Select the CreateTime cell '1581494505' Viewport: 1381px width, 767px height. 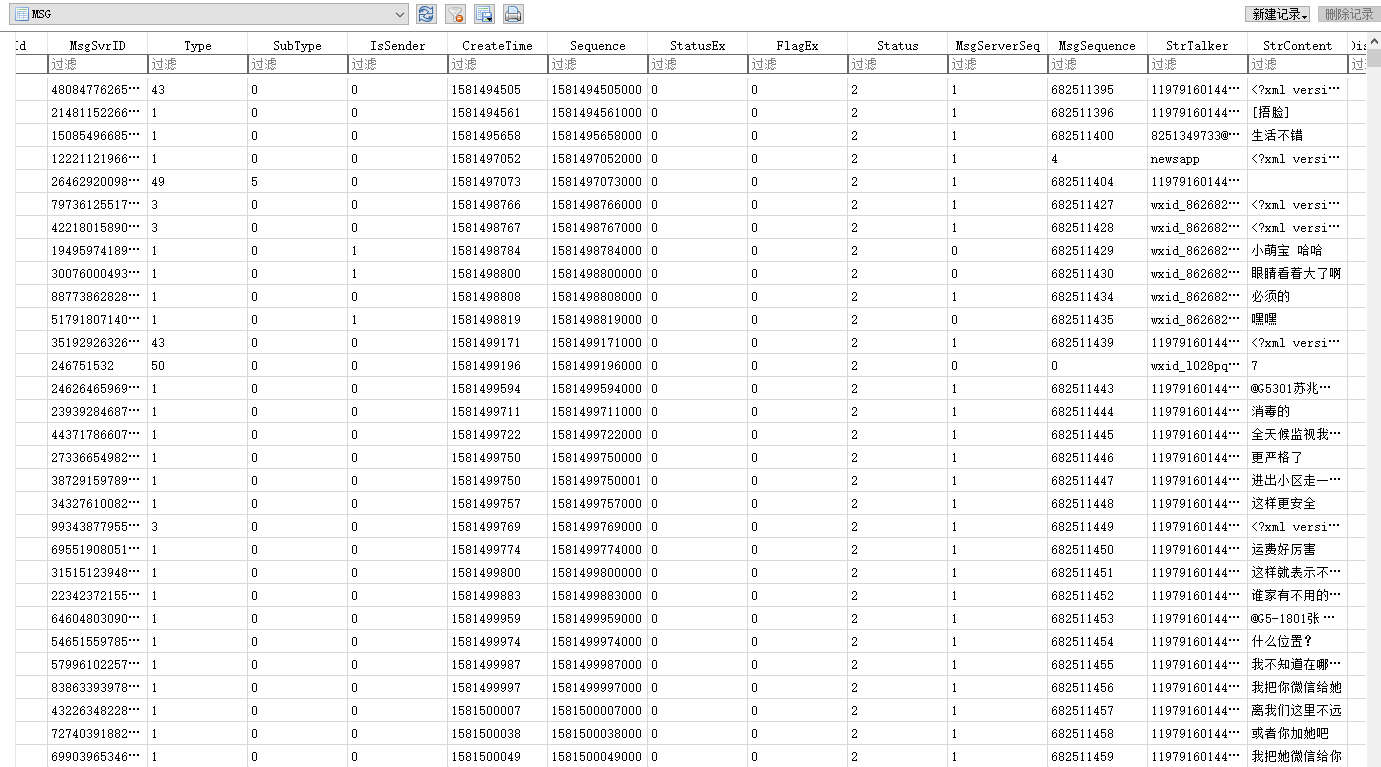click(498, 90)
